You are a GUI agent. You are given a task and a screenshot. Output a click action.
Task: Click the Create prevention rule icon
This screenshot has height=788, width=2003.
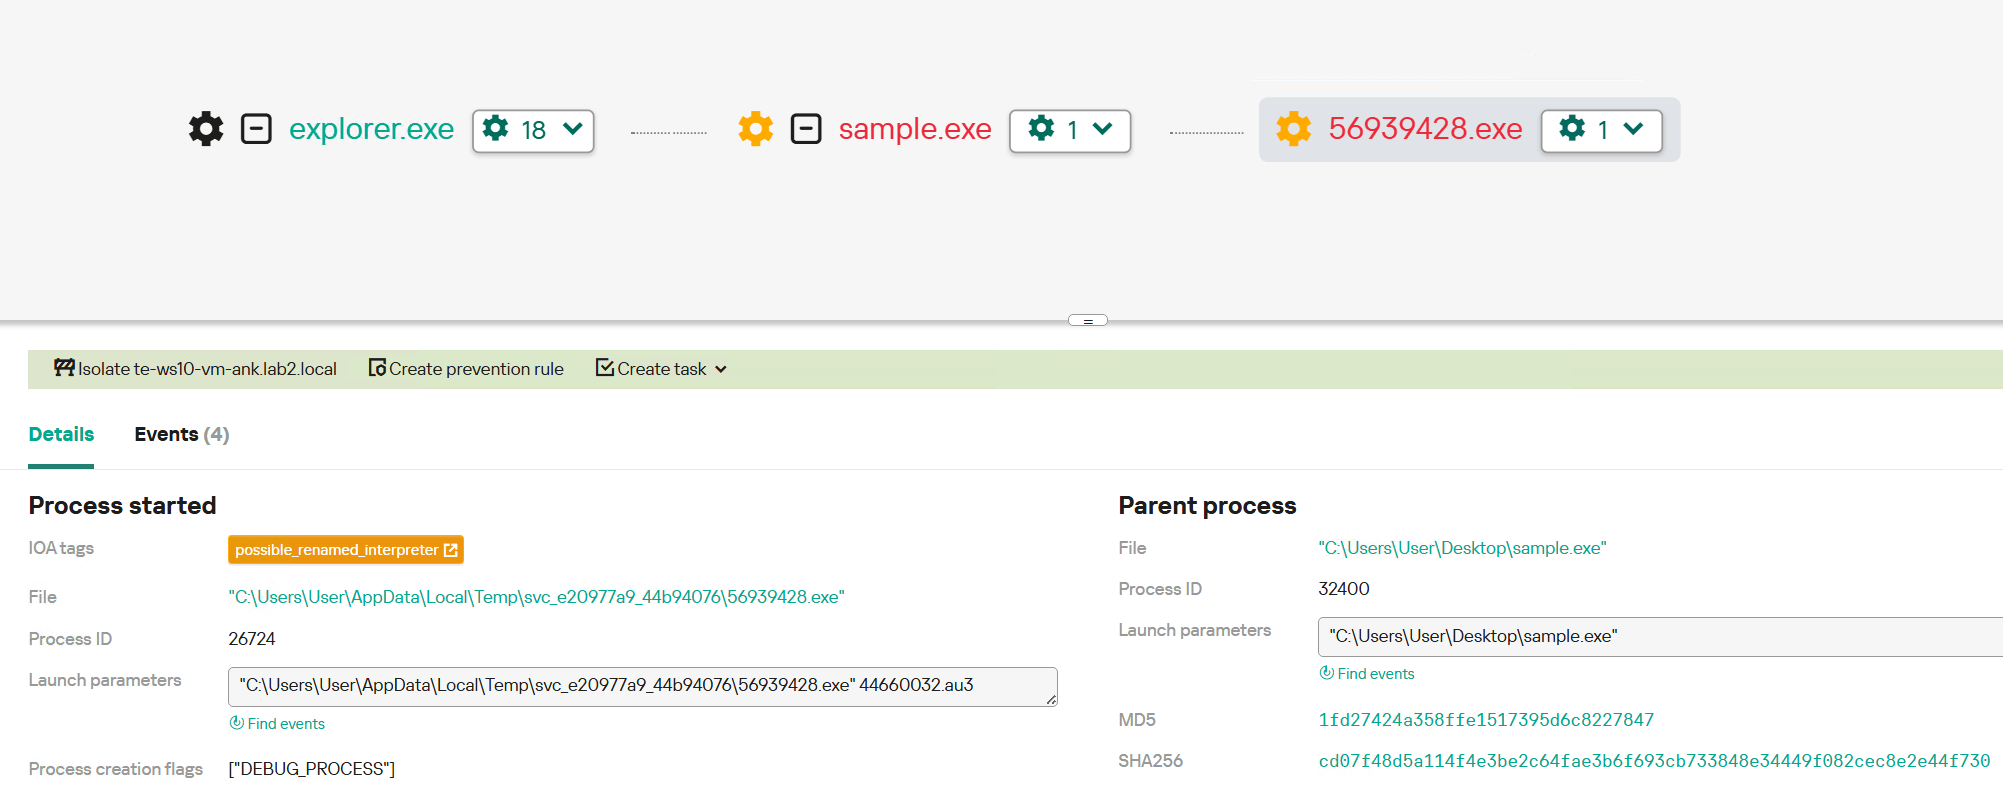377,368
